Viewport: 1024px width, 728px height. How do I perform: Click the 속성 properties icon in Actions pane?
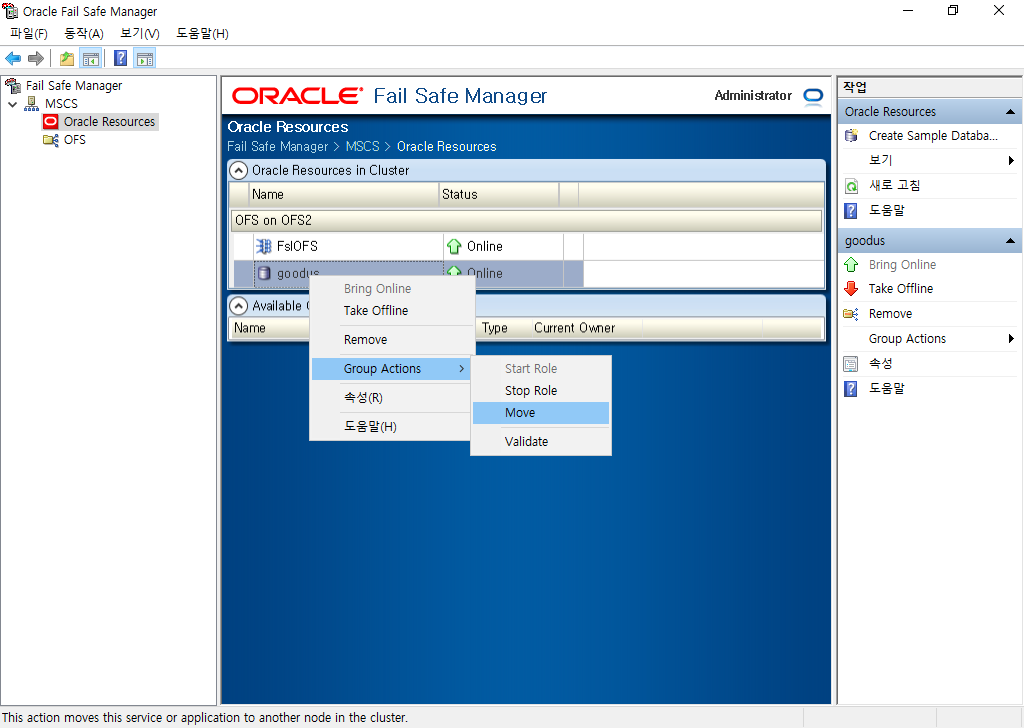(x=850, y=364)
